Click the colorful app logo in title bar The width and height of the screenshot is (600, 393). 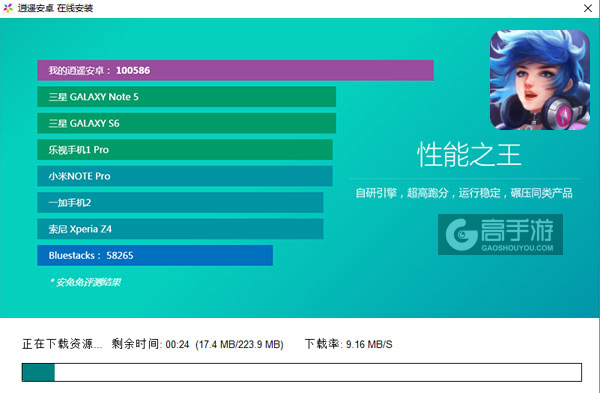click(x=8, y=8)
